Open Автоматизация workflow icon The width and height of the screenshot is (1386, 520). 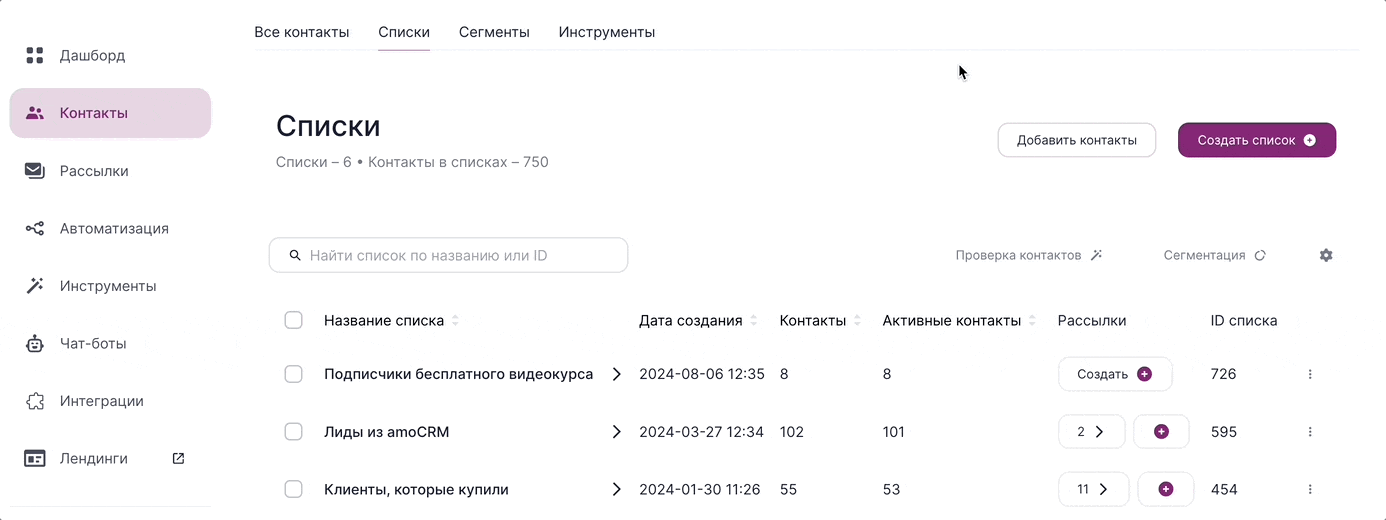35,228
